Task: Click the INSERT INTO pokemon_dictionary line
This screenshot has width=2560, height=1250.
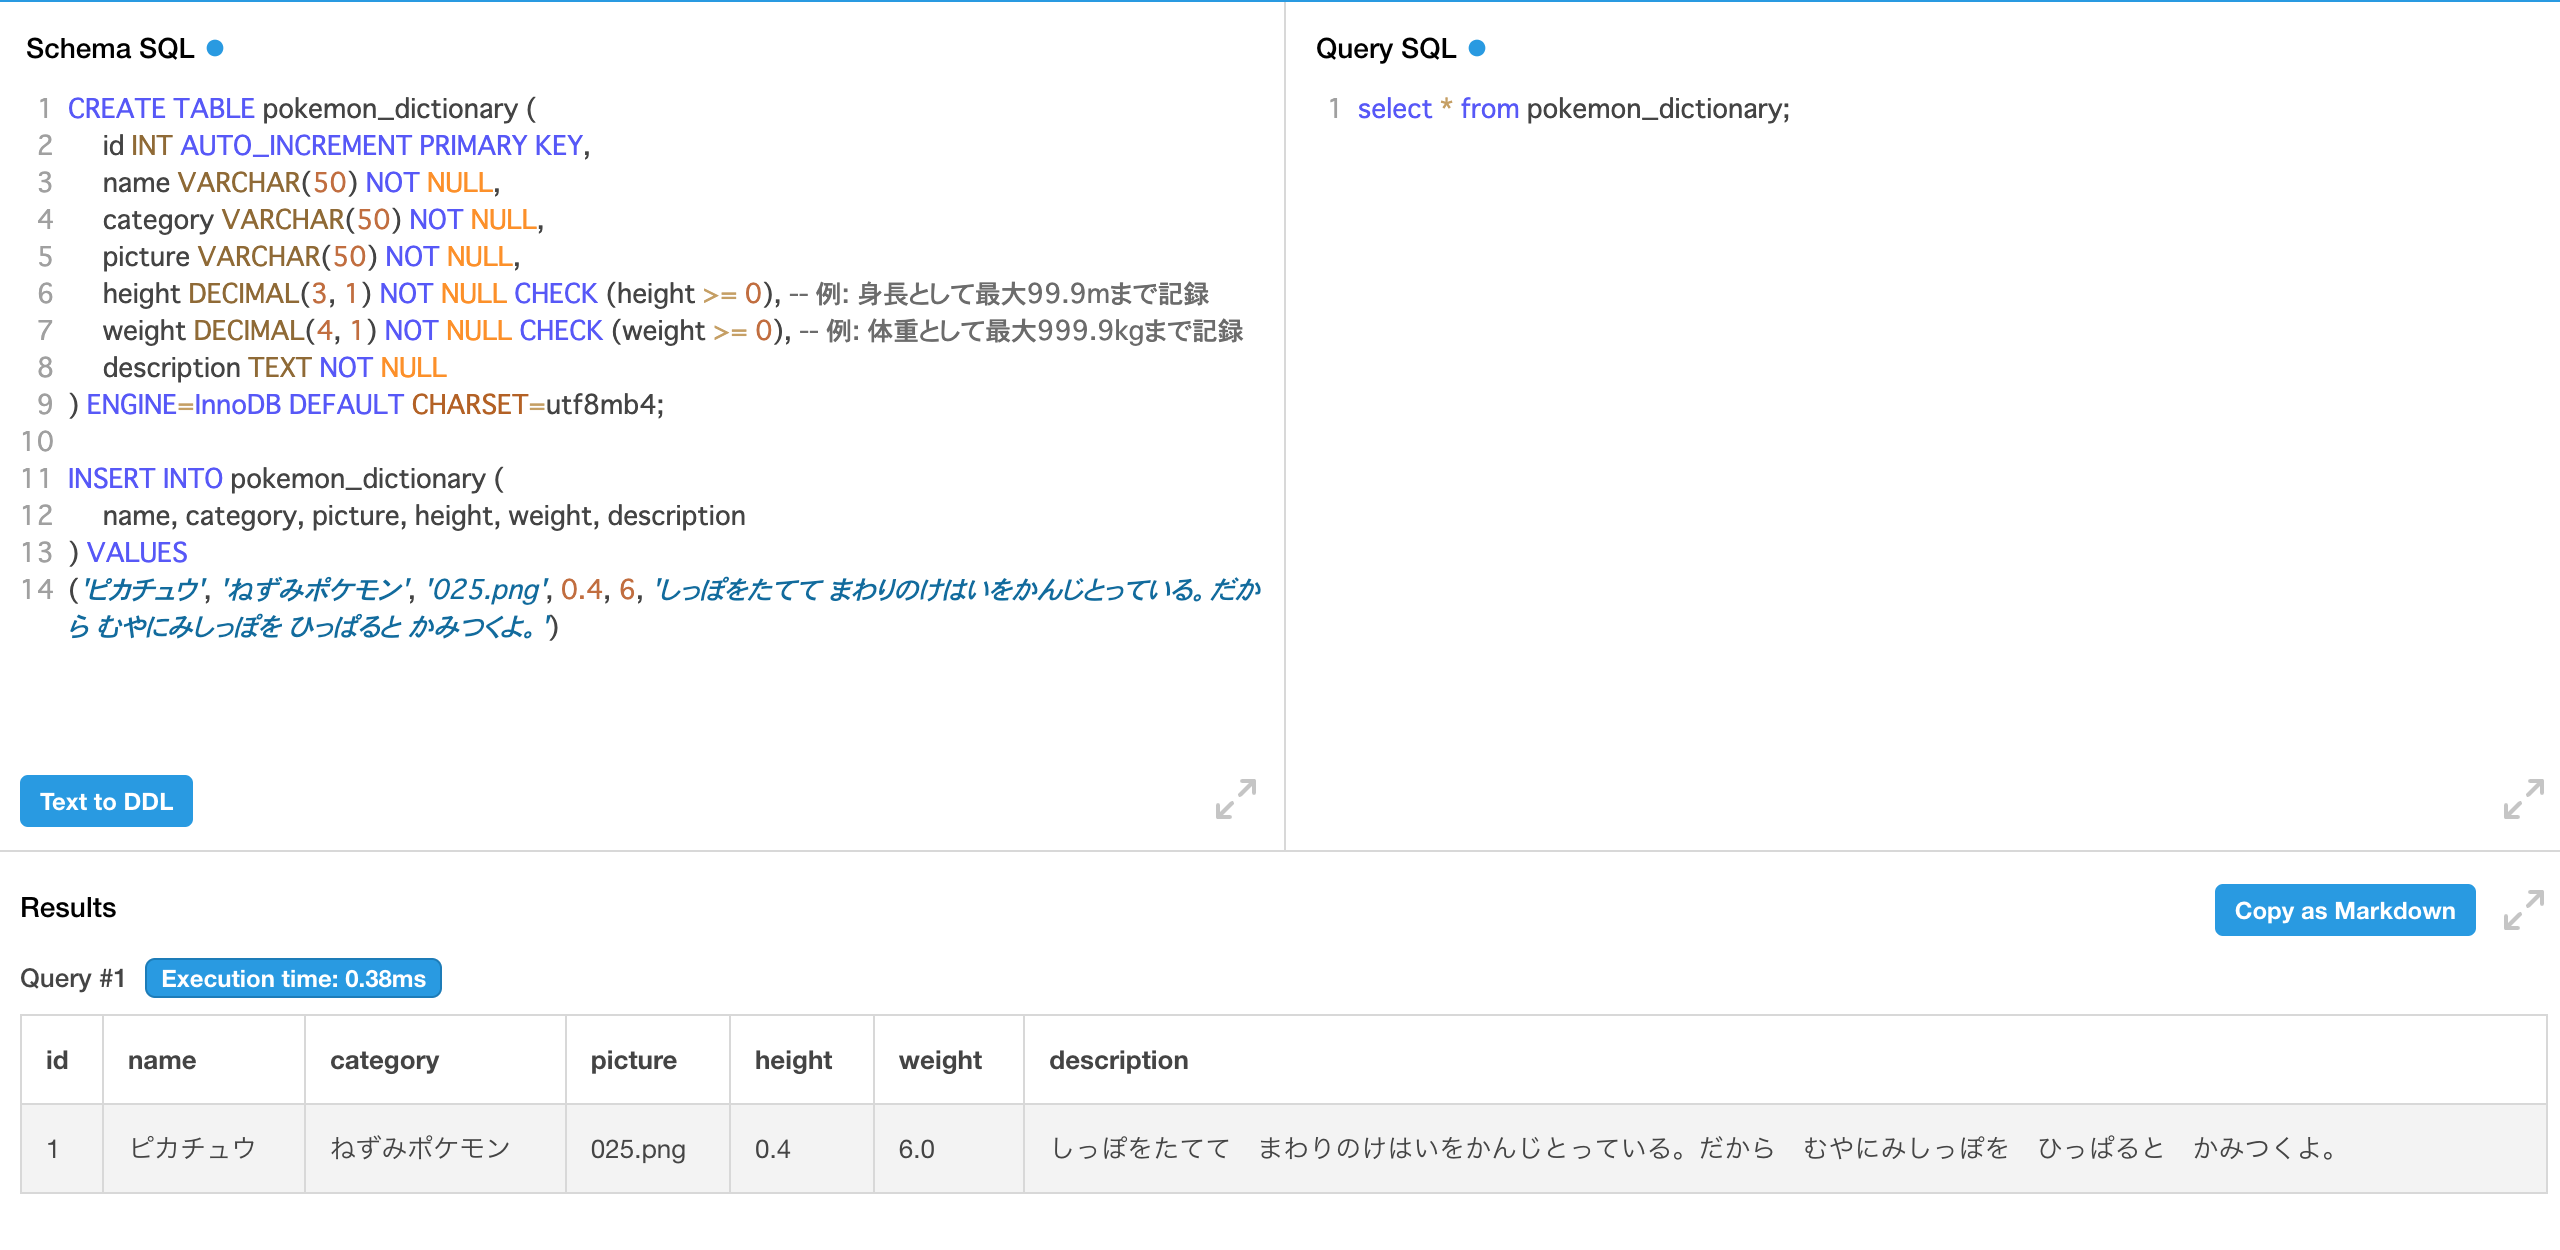Action: point(285,478)
